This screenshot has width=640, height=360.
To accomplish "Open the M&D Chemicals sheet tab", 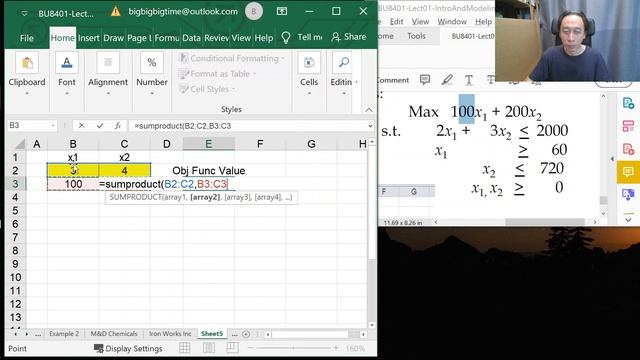I will (114, 334).
